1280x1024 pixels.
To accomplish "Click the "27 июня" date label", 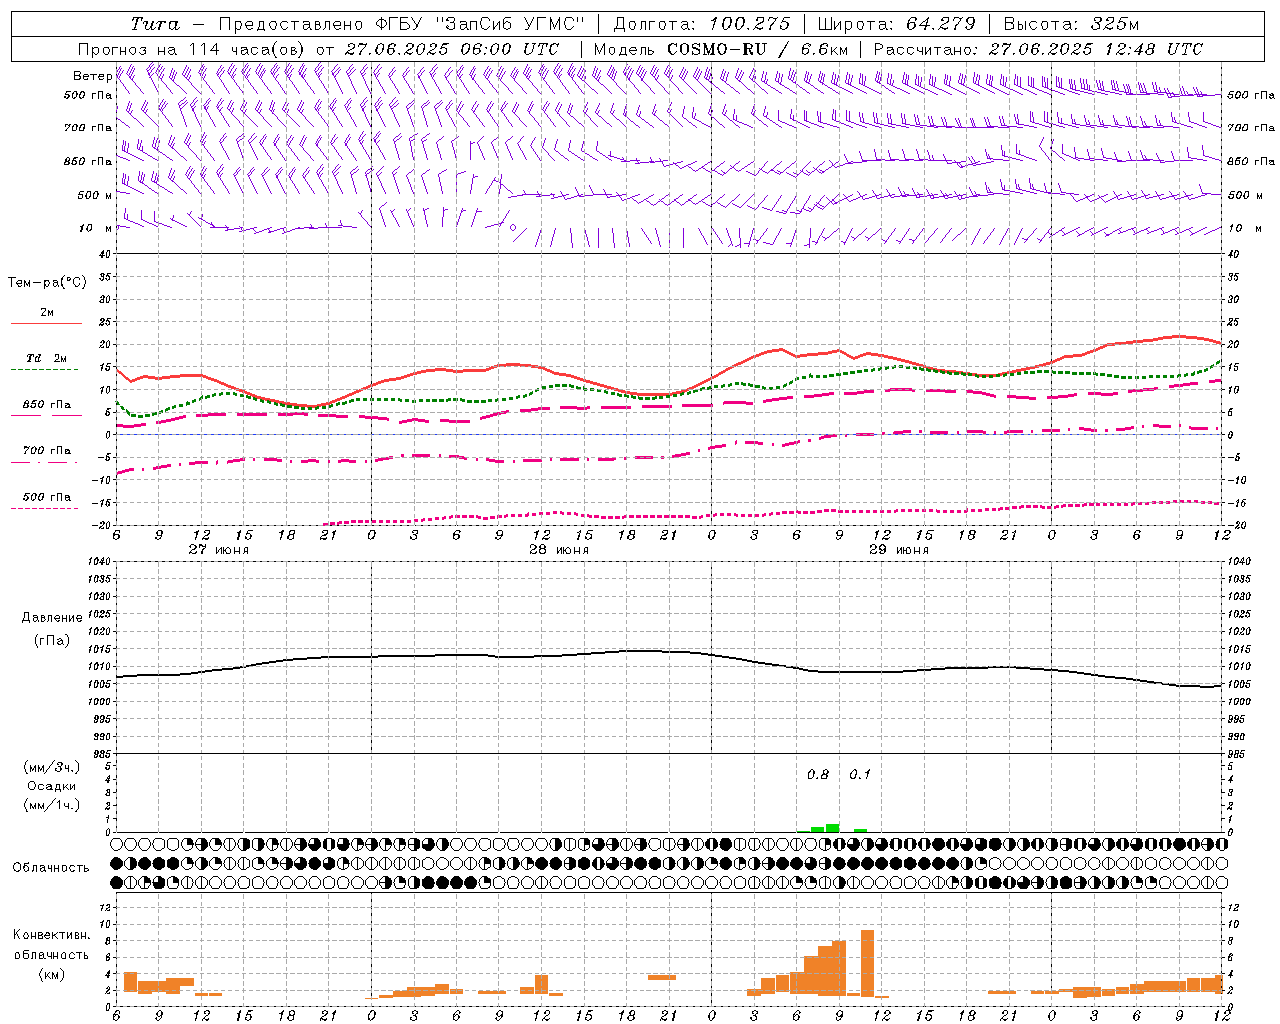I will (x=219, y=550).
